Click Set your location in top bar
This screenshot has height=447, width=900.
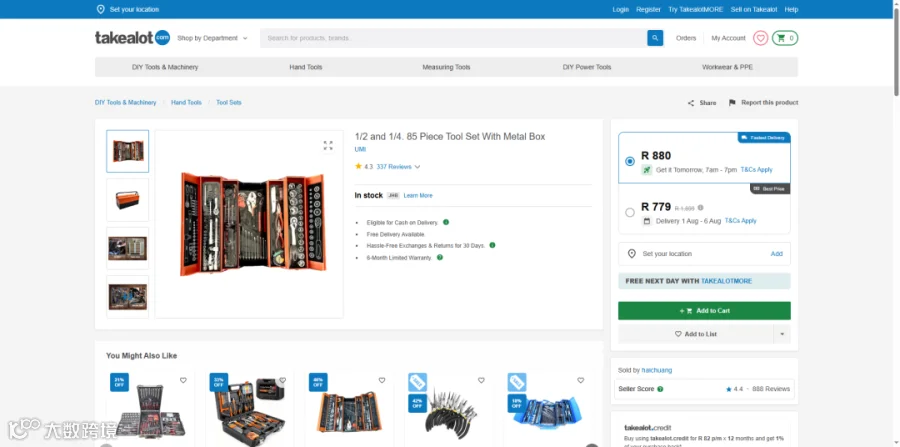(x=134, y=9)
